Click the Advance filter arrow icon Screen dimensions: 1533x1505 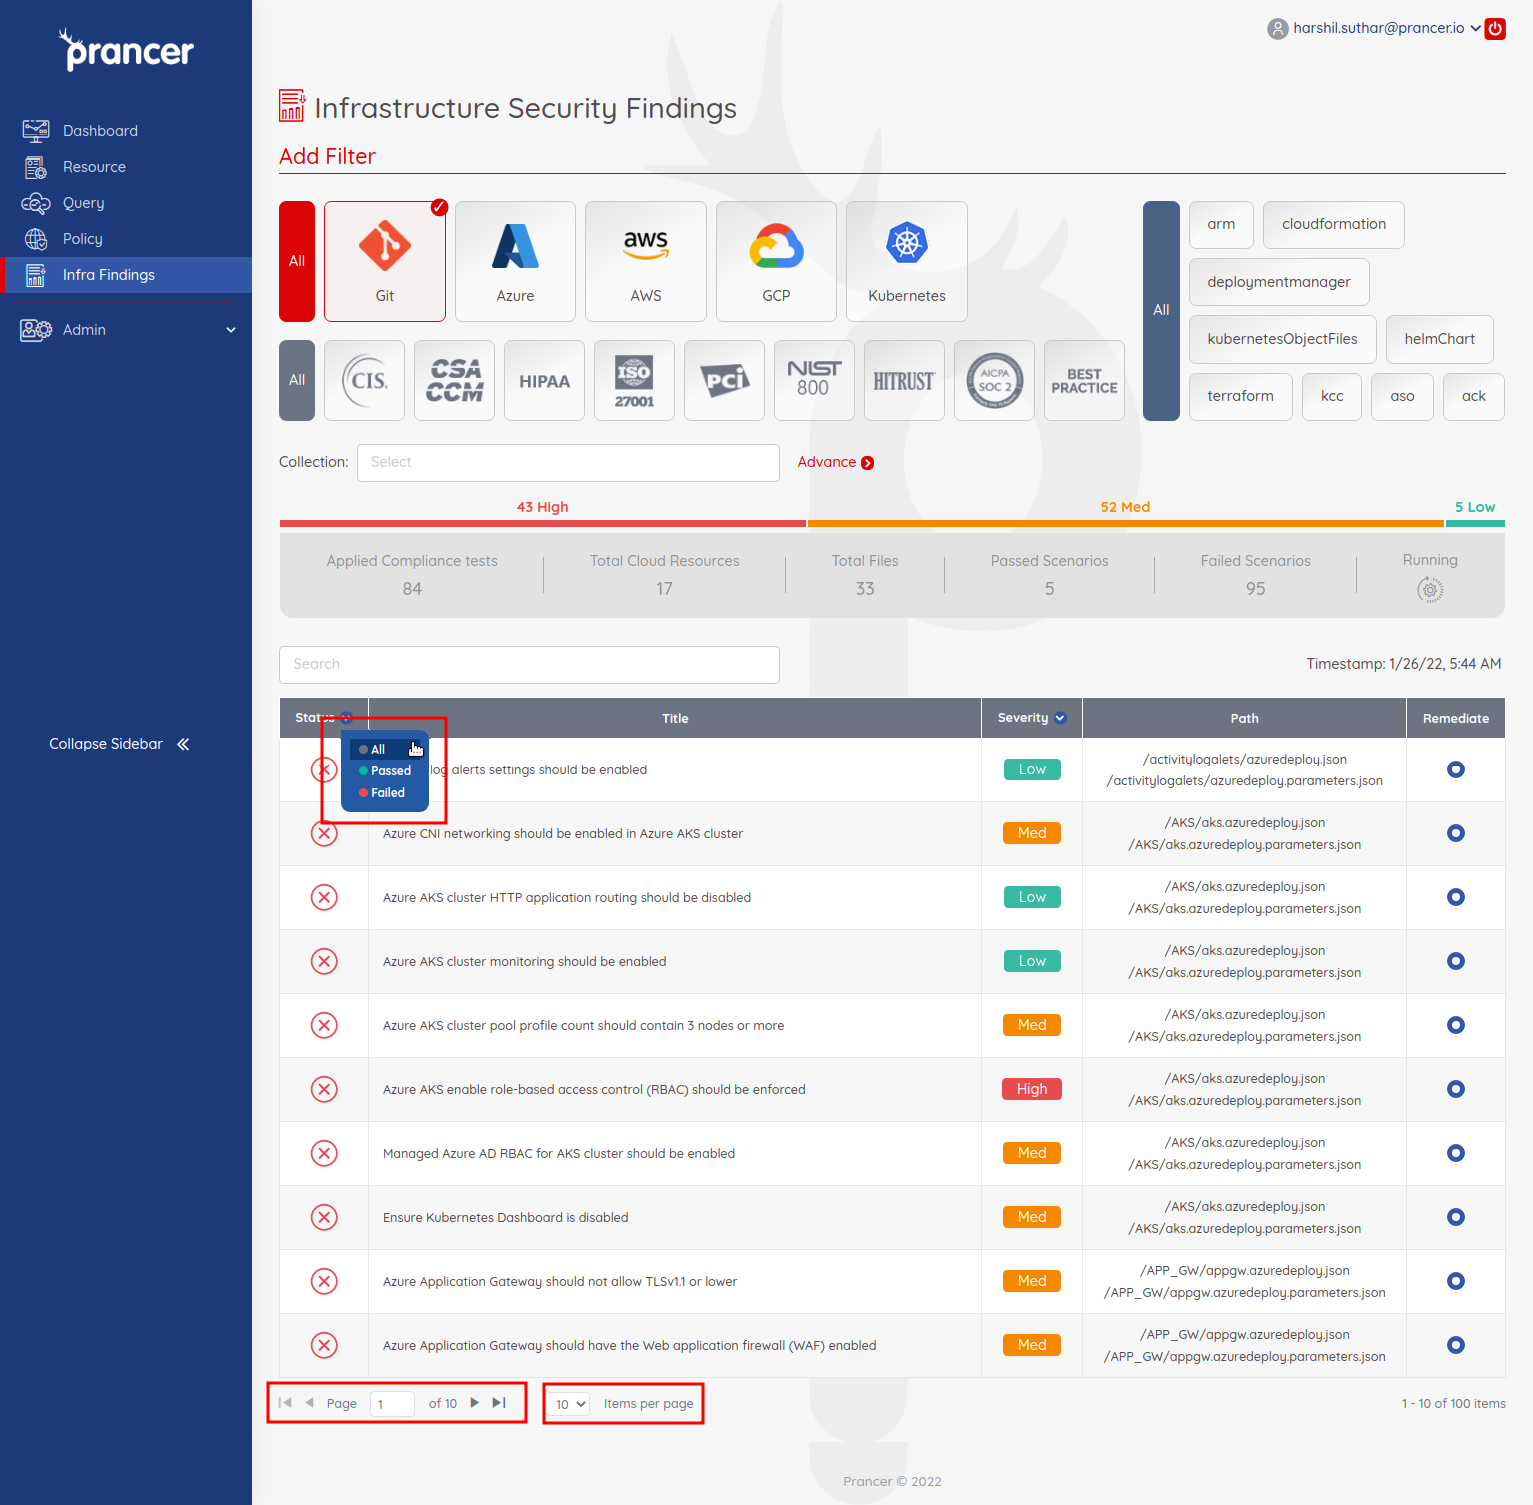pos(868,463)
